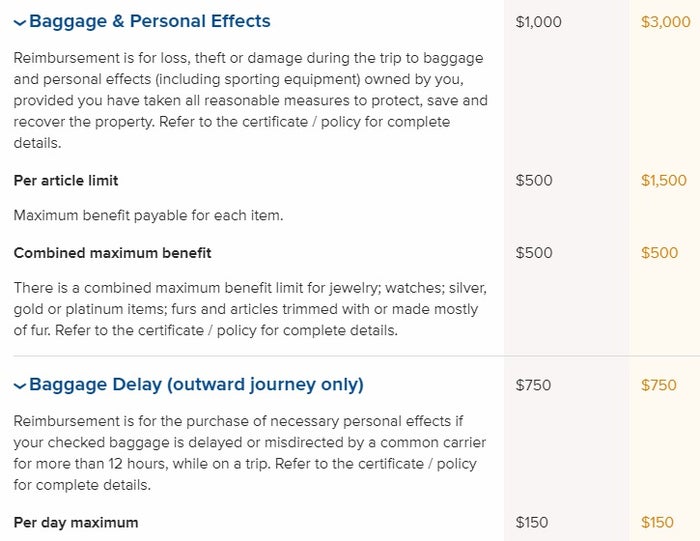Click the Combined maximum benefit label
The width and height of the screenshot is (700, 541).
coord(112,253)
